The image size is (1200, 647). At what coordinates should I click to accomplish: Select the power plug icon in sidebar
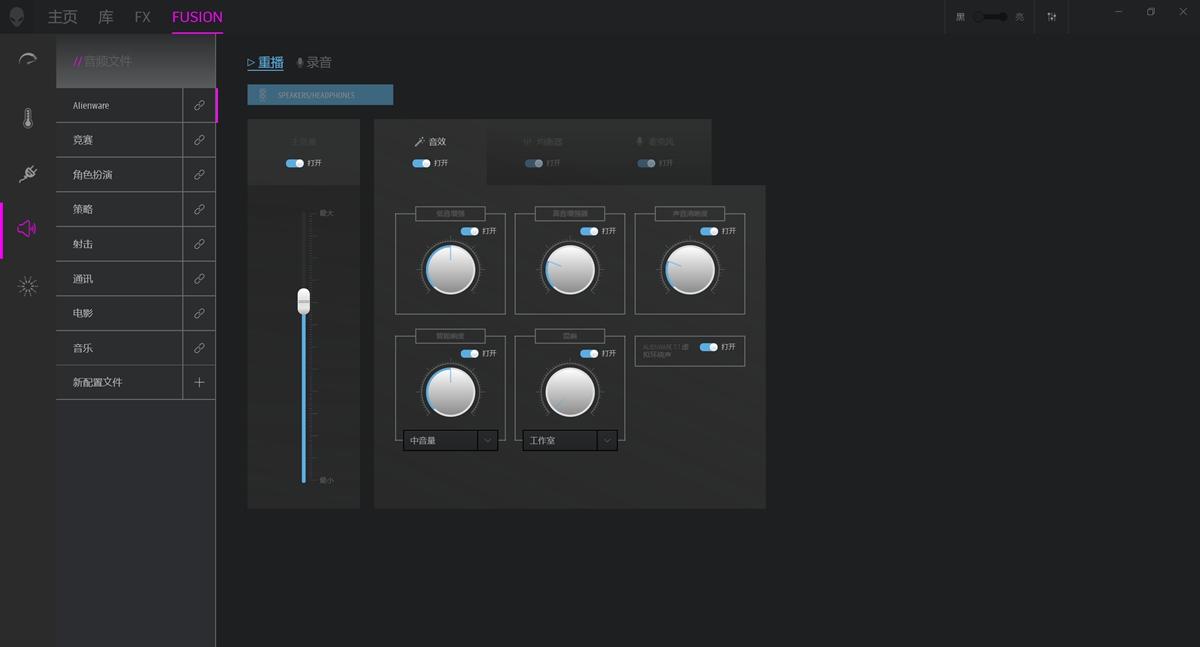(28, 174)
